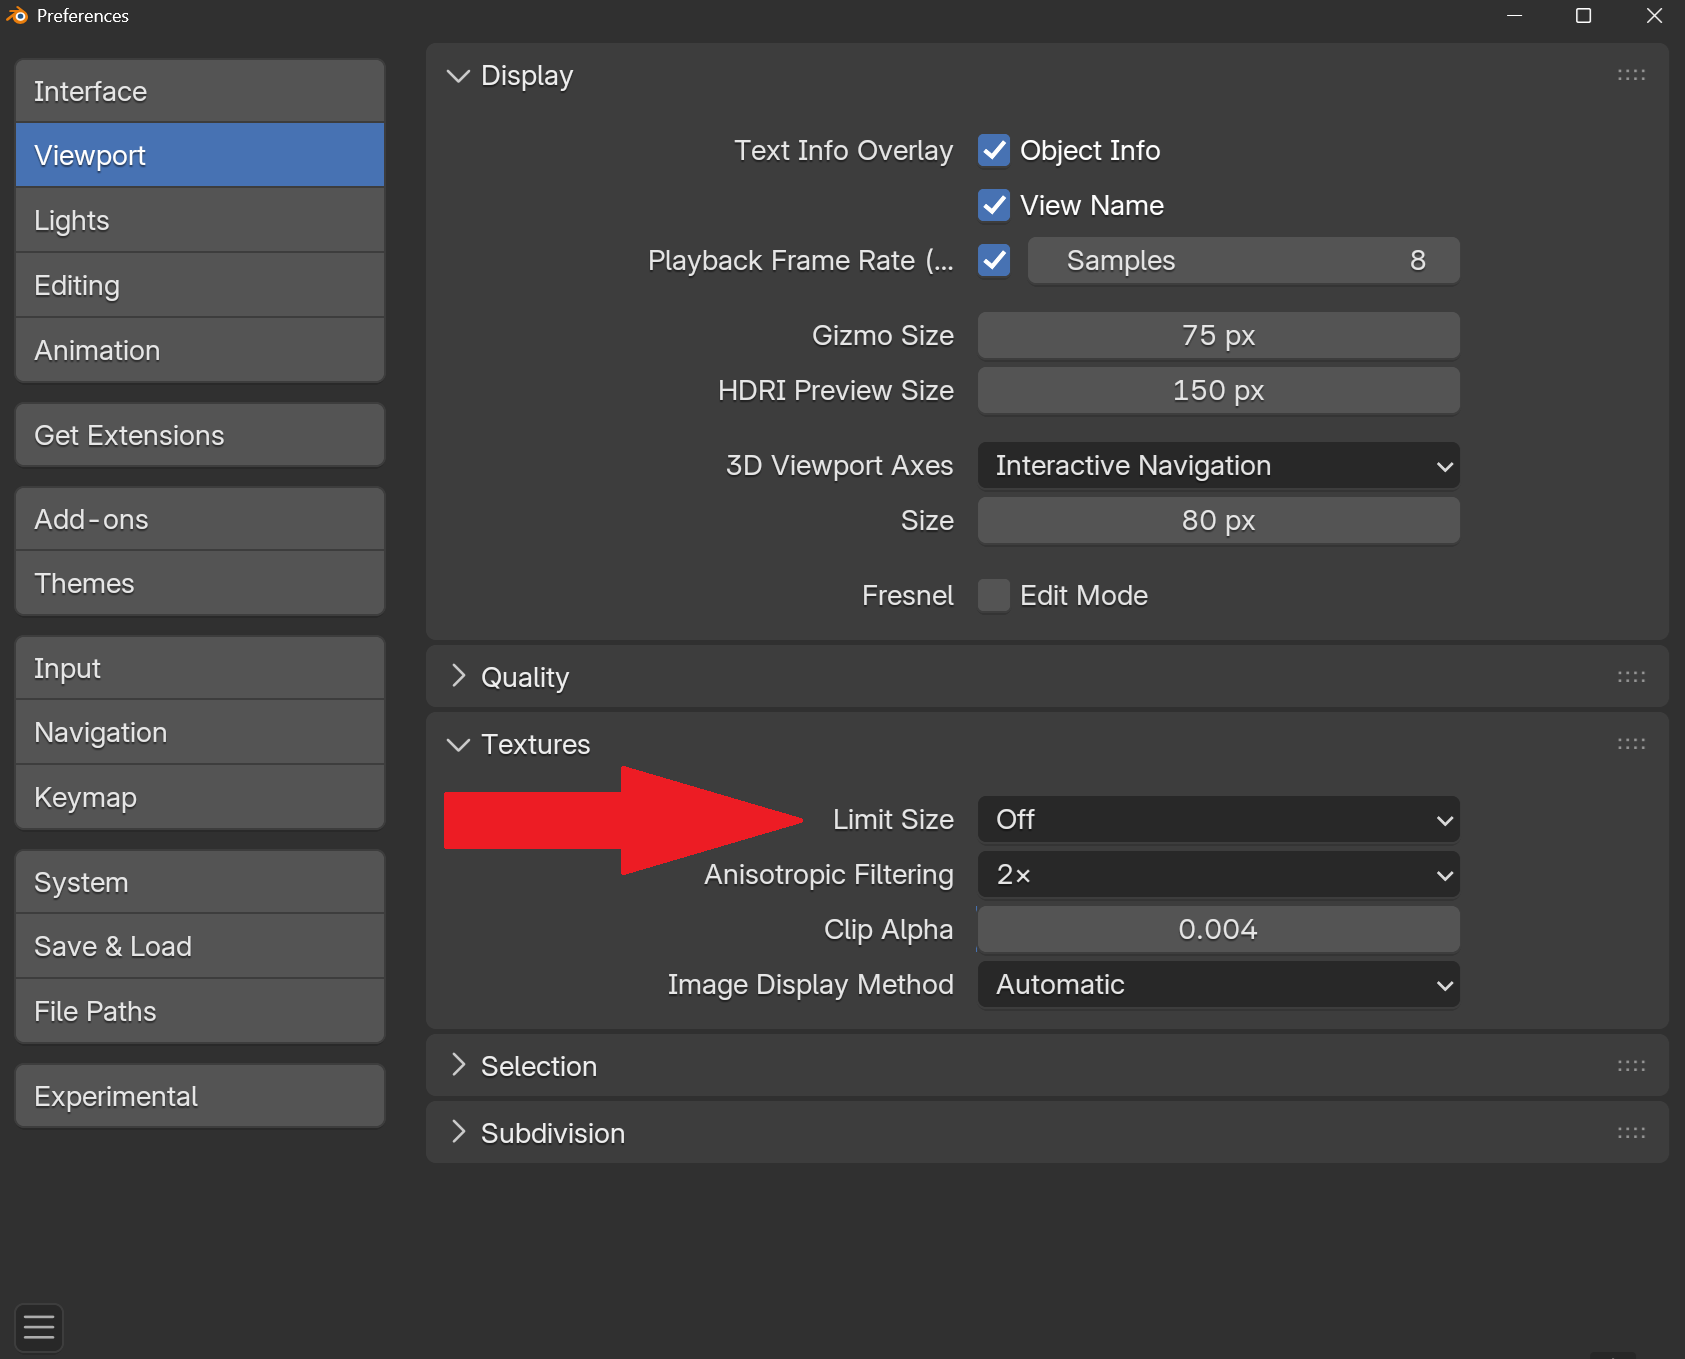This screenshot has height=1359, width=1685.
Task: Go to the Save & Load section
Action: (x=200, y=946)
